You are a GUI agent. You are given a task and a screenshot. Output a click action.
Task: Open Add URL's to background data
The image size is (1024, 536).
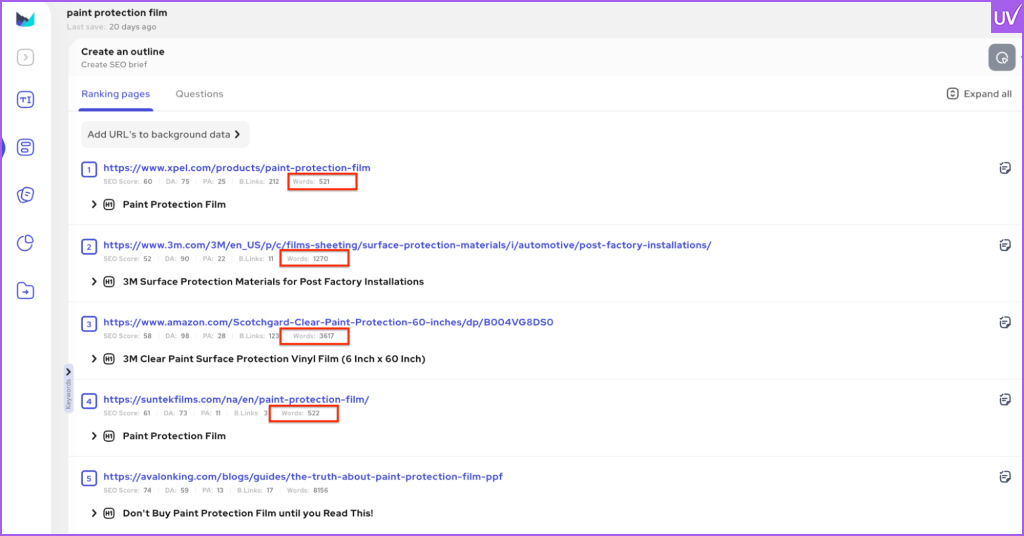tap(165, 134)
